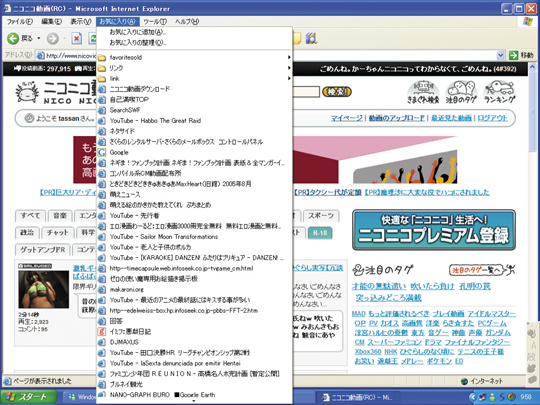Click the IE icon of favorite makaroni.org
Image resolution: width=540 pixels, height=405 pixels.
[102, 290]
